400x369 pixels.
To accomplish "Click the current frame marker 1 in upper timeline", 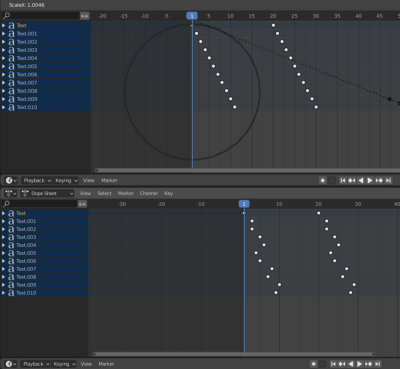I will pos(192,16).
